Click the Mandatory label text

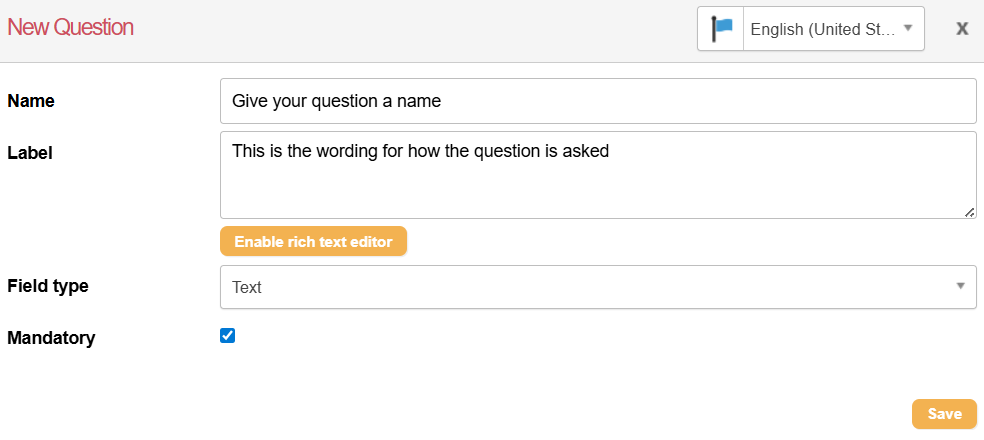click(x=51, y=338)
